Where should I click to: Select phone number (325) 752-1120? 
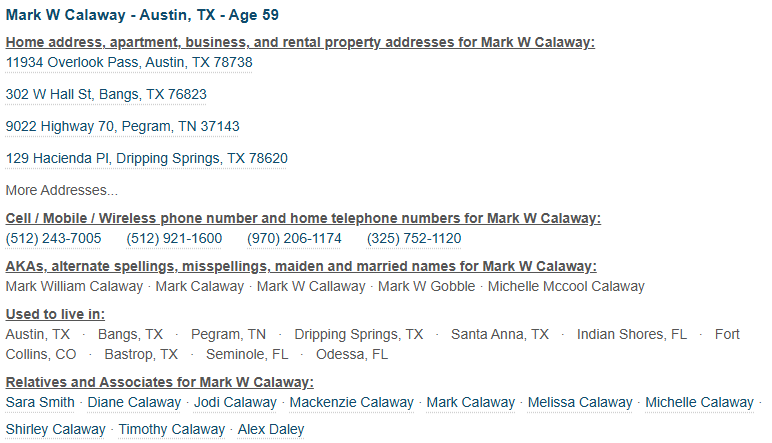click(414, 239)
